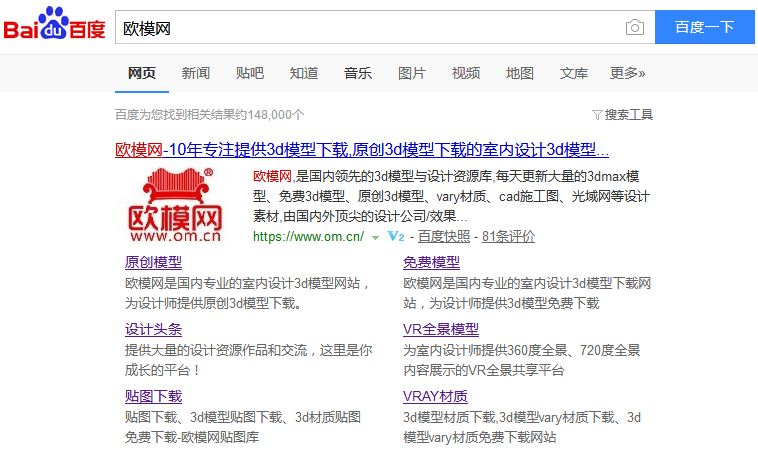This screenshot has height=450, width=758.
Task: Open the 音乐 tab
Action: click(358, 73)
